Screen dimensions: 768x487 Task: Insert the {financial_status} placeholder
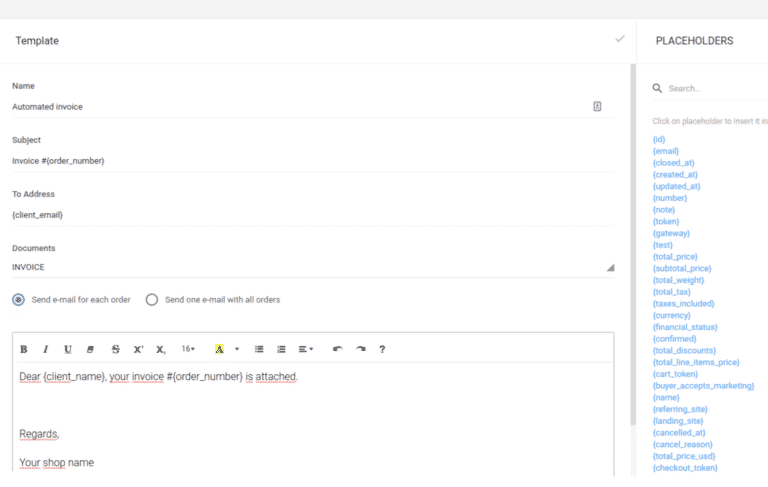pyautogui.click(x=685, y=327)
